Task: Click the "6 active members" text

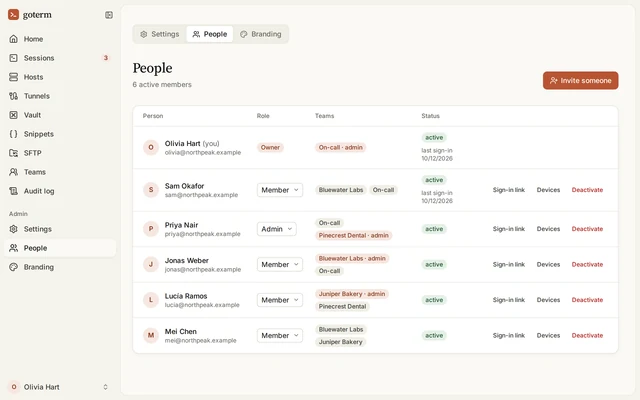Action: [162, 84]
